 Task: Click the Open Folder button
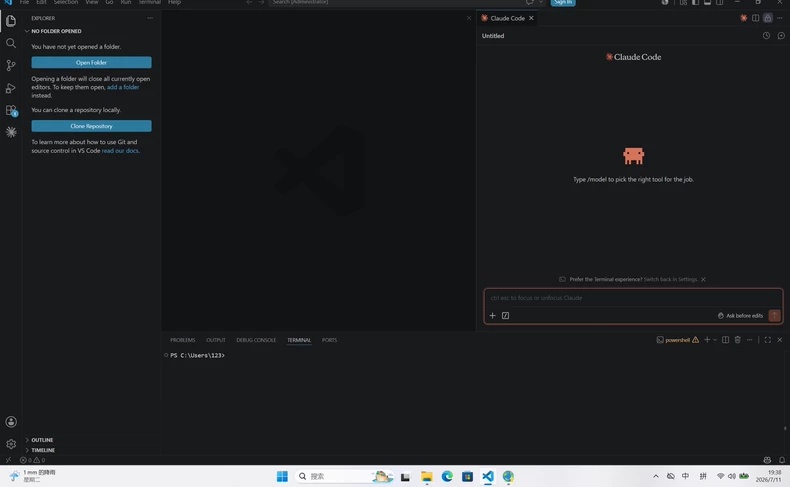[x=91, y=62]
